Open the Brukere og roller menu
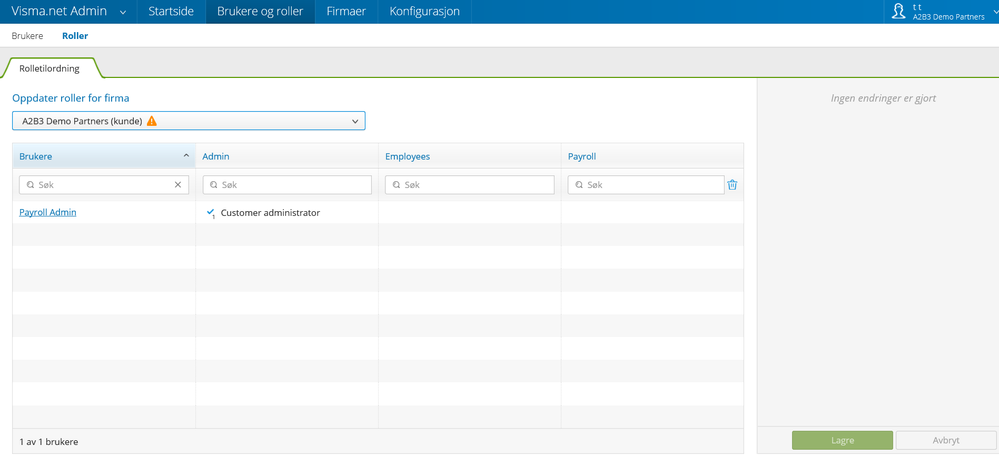Viewport: 999px width, 465px height. tap(260, 11)
